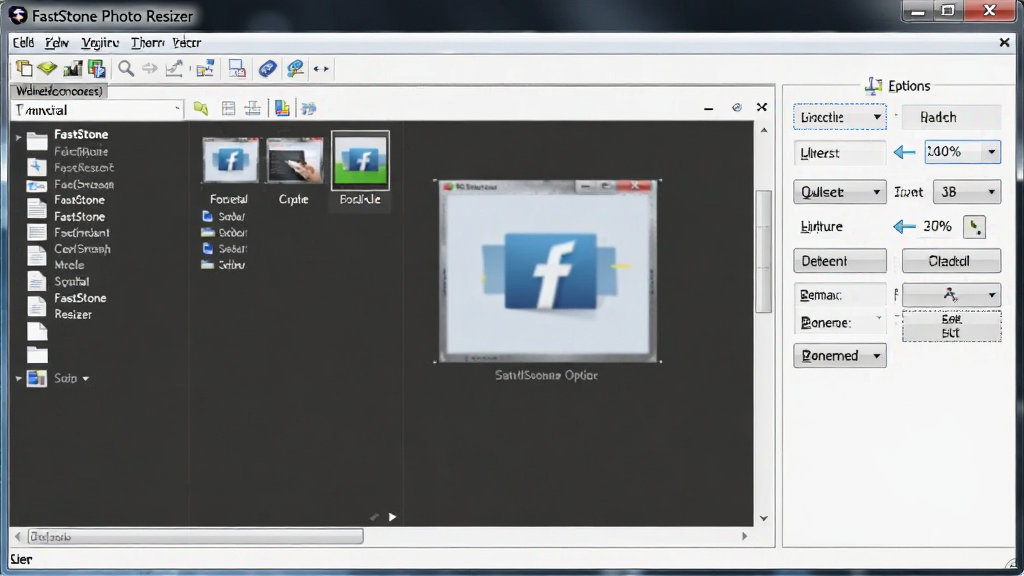Click the Cladcll button
Image resolution: width=1024 pixels, height=576 pixels.
pos(951,261)
